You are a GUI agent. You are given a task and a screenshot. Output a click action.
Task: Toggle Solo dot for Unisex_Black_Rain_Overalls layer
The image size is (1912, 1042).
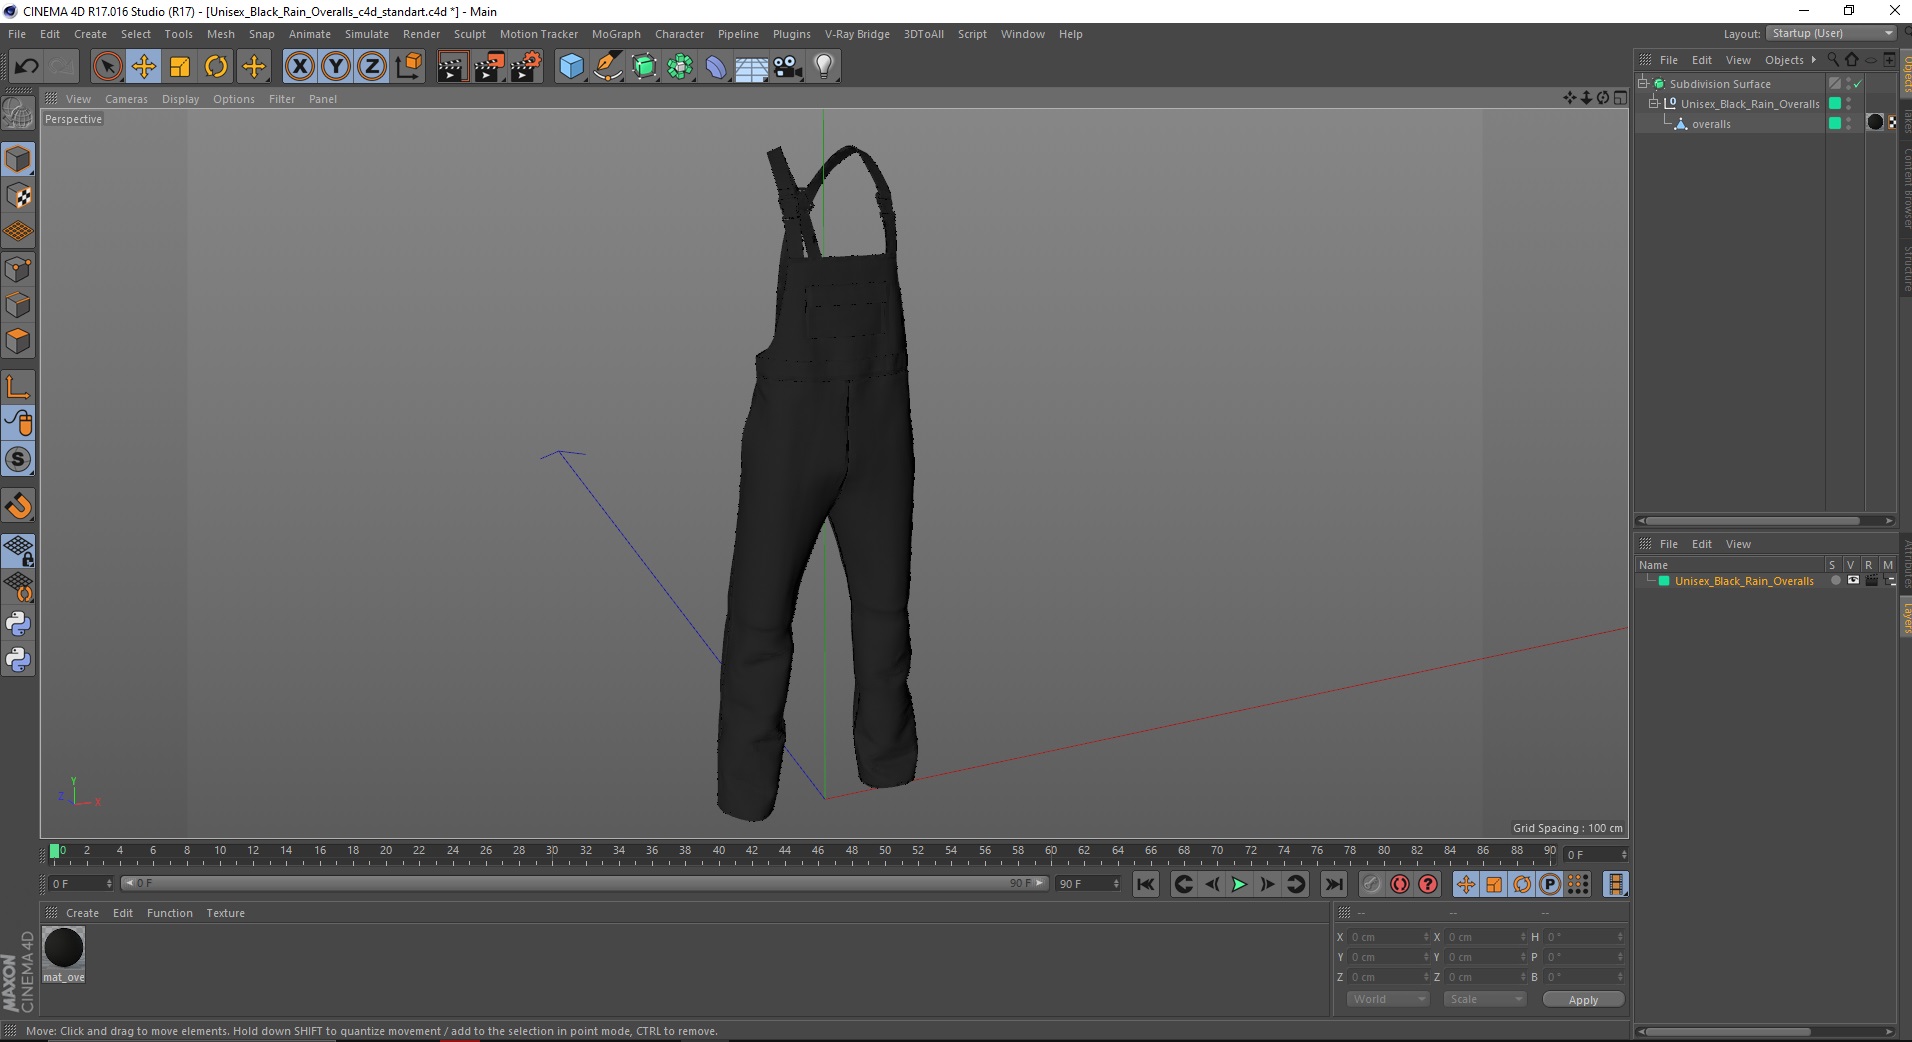[1835, 581]
